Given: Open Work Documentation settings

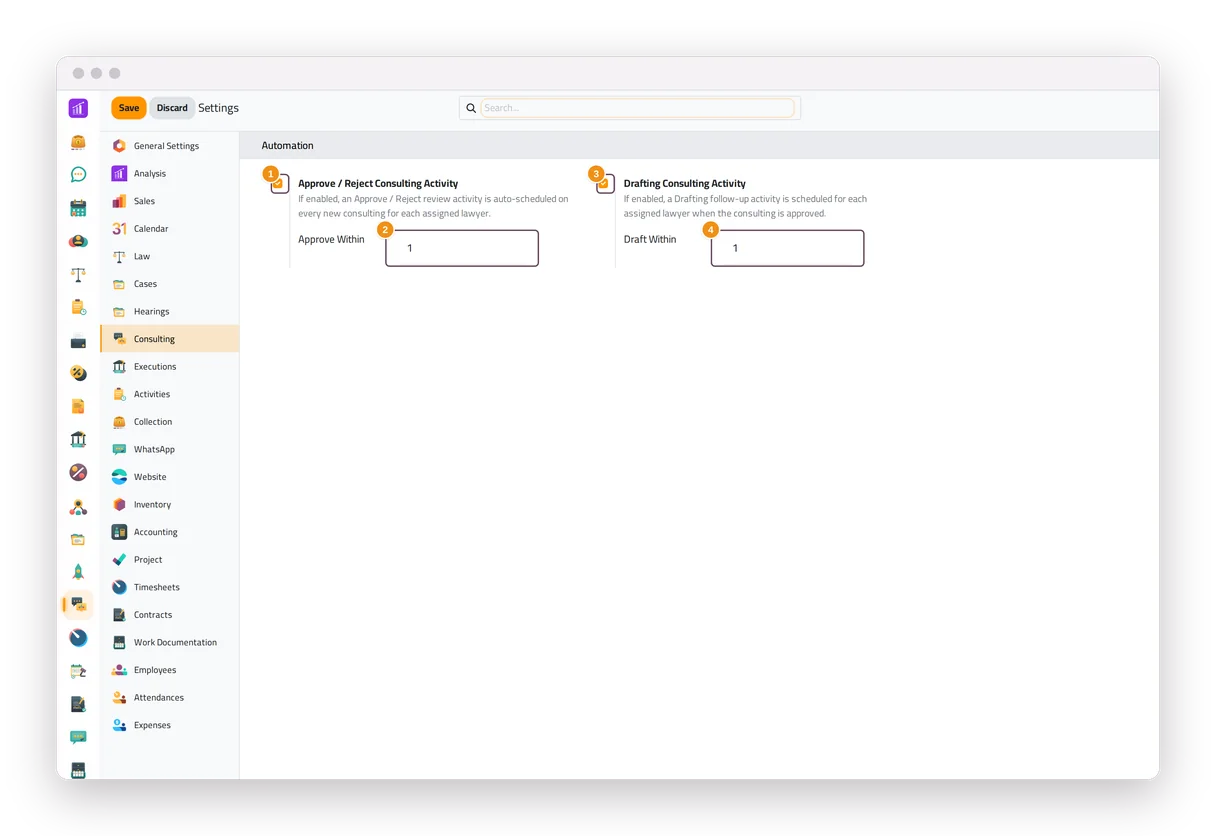Looking at the screenshot, I should pyautogui.click(x=170, y=643).
